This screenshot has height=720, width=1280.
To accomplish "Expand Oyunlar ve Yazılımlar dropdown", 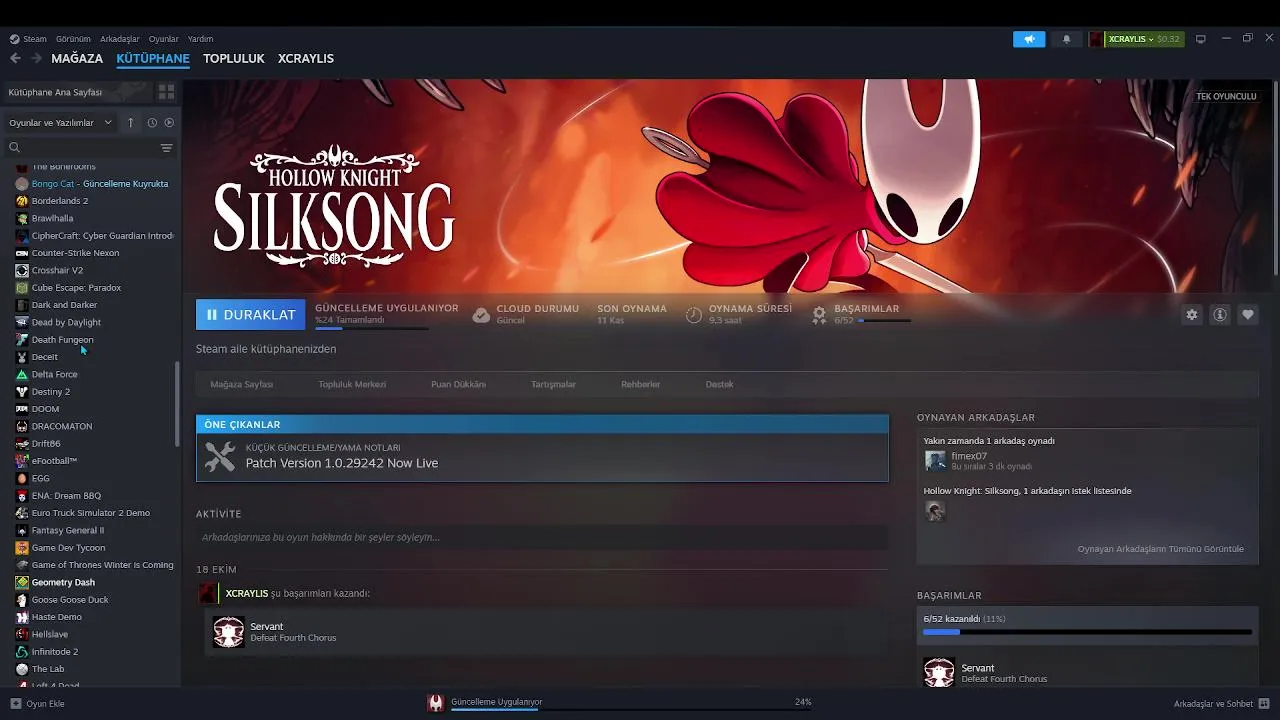I will tap(61, 122).
